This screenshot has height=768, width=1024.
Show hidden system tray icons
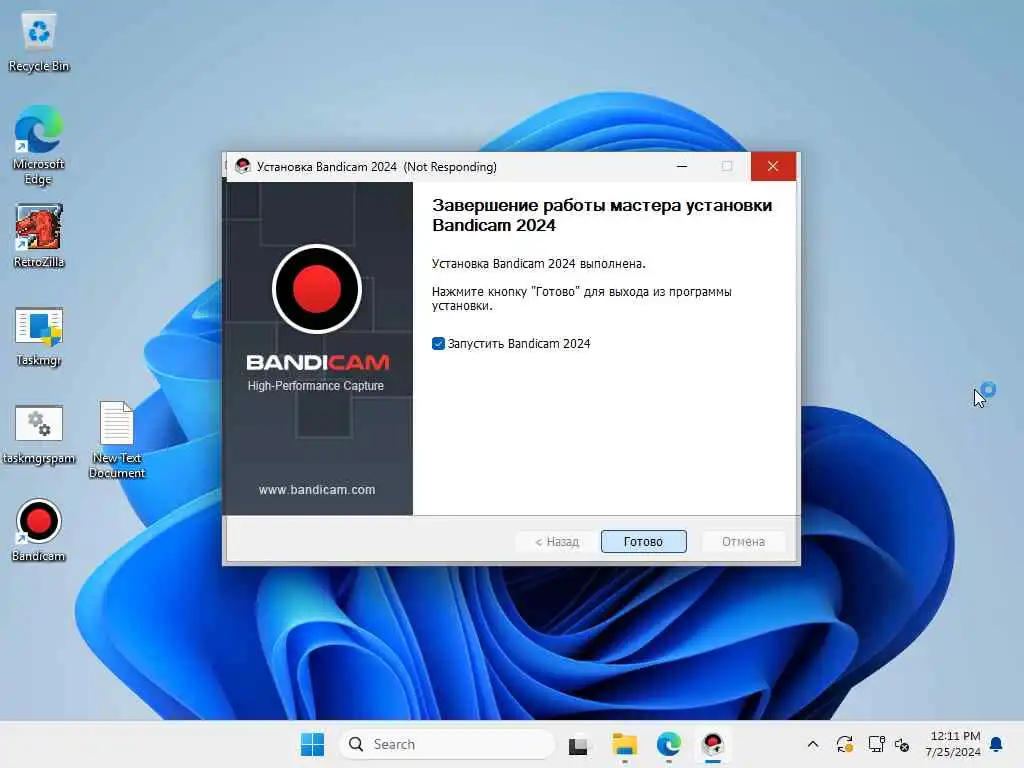[813, 744]
